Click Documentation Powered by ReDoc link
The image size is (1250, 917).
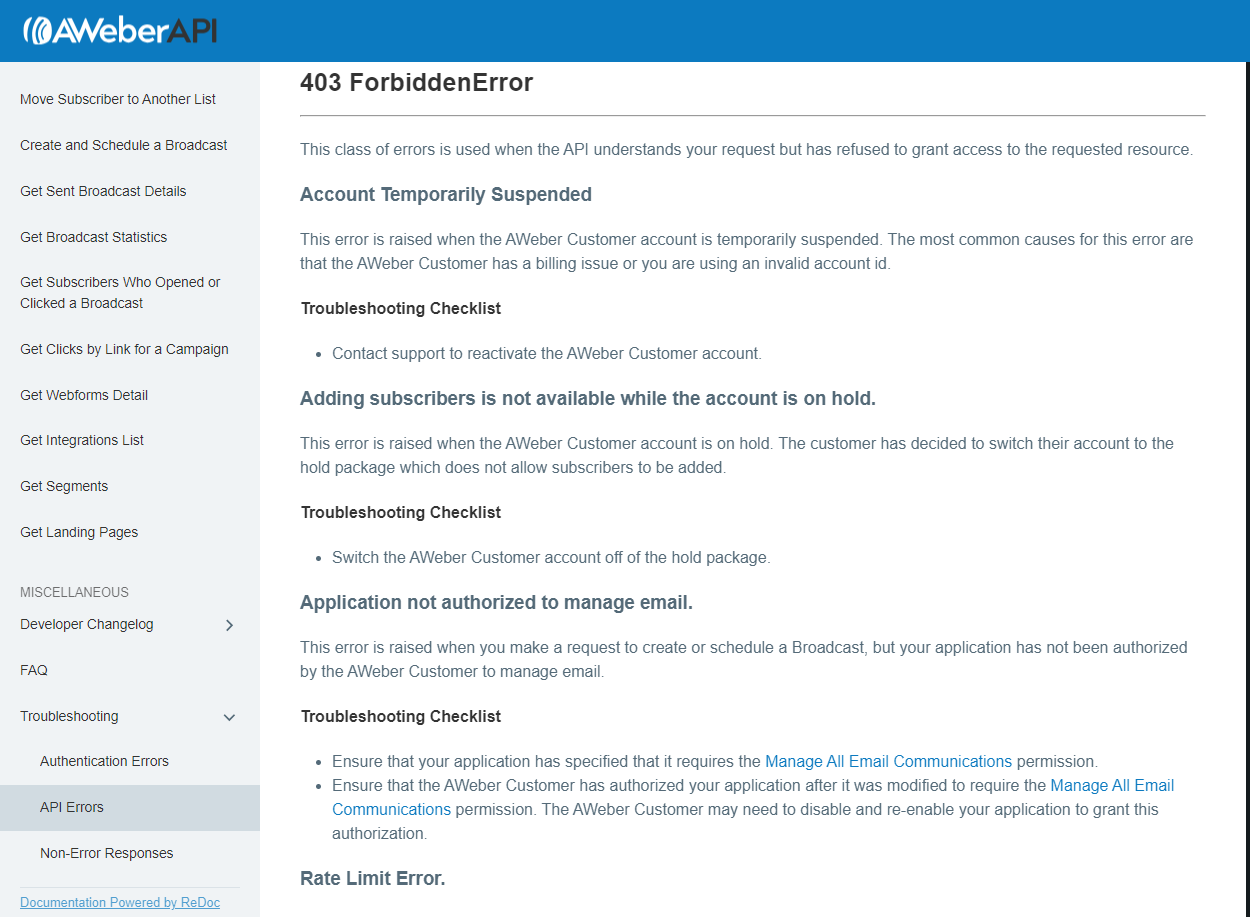[x=120, y=903]
